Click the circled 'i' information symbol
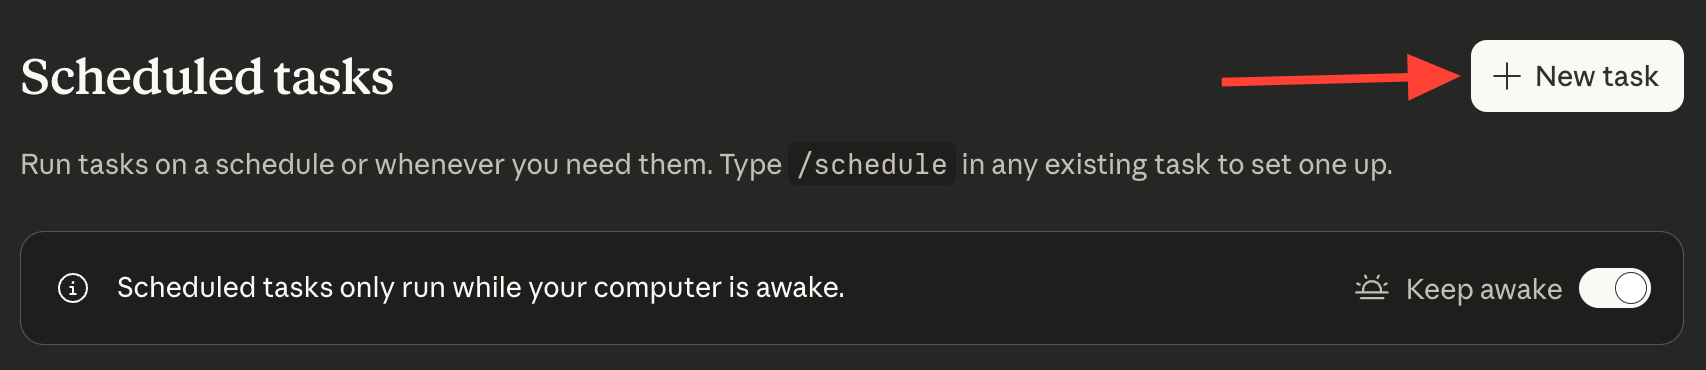1706x370 pixels. [73, 288]
